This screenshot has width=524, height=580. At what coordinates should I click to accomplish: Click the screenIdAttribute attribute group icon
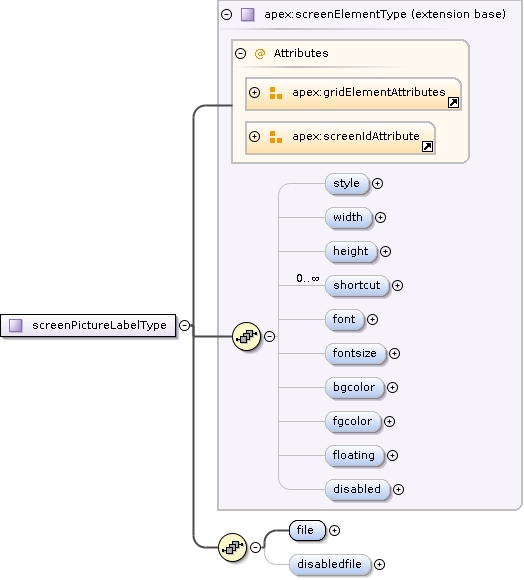coord(276,137)
